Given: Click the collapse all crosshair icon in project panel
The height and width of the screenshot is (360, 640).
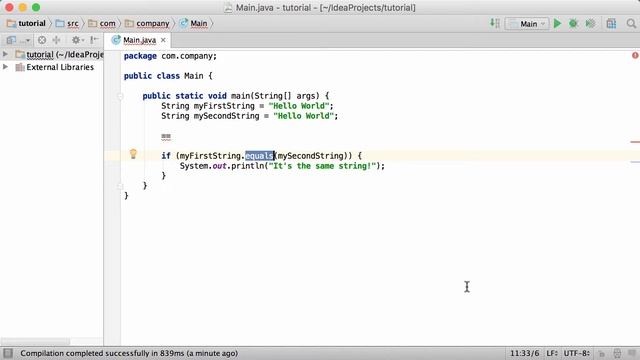Looking at the screenshot, I should pyautogui.click(x=56, y=40).
